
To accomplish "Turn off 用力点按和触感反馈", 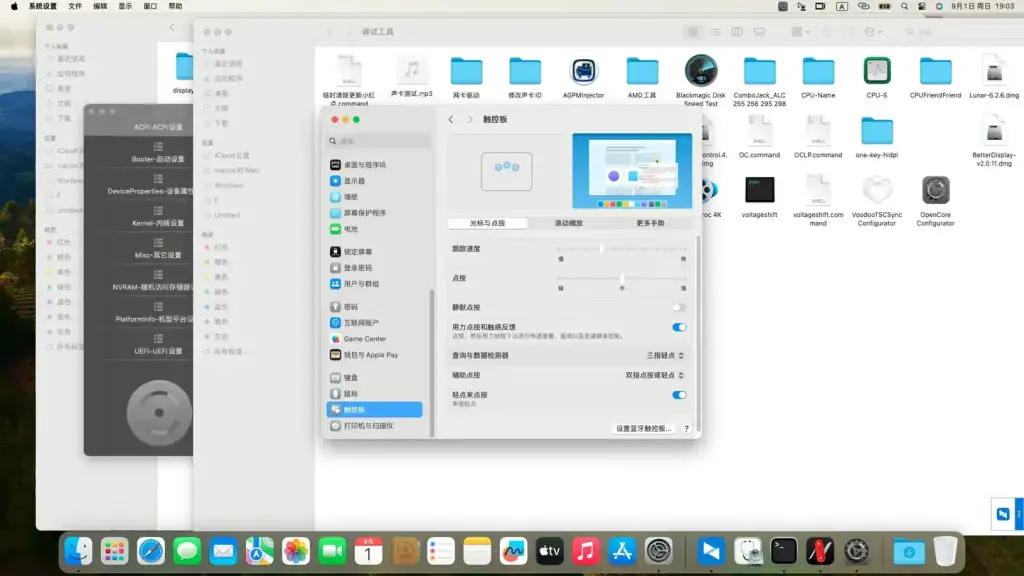I will coord(679,327).
